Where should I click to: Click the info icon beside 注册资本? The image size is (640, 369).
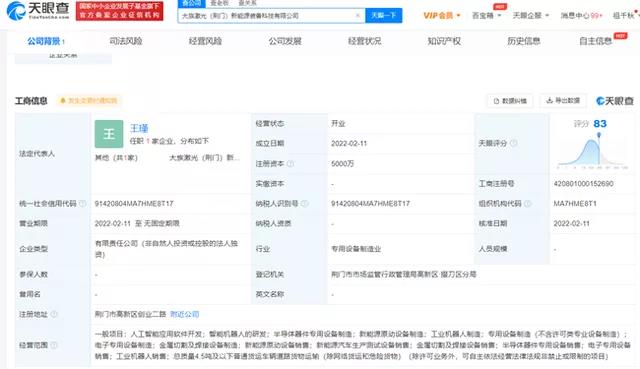click(x=290, y=164)
